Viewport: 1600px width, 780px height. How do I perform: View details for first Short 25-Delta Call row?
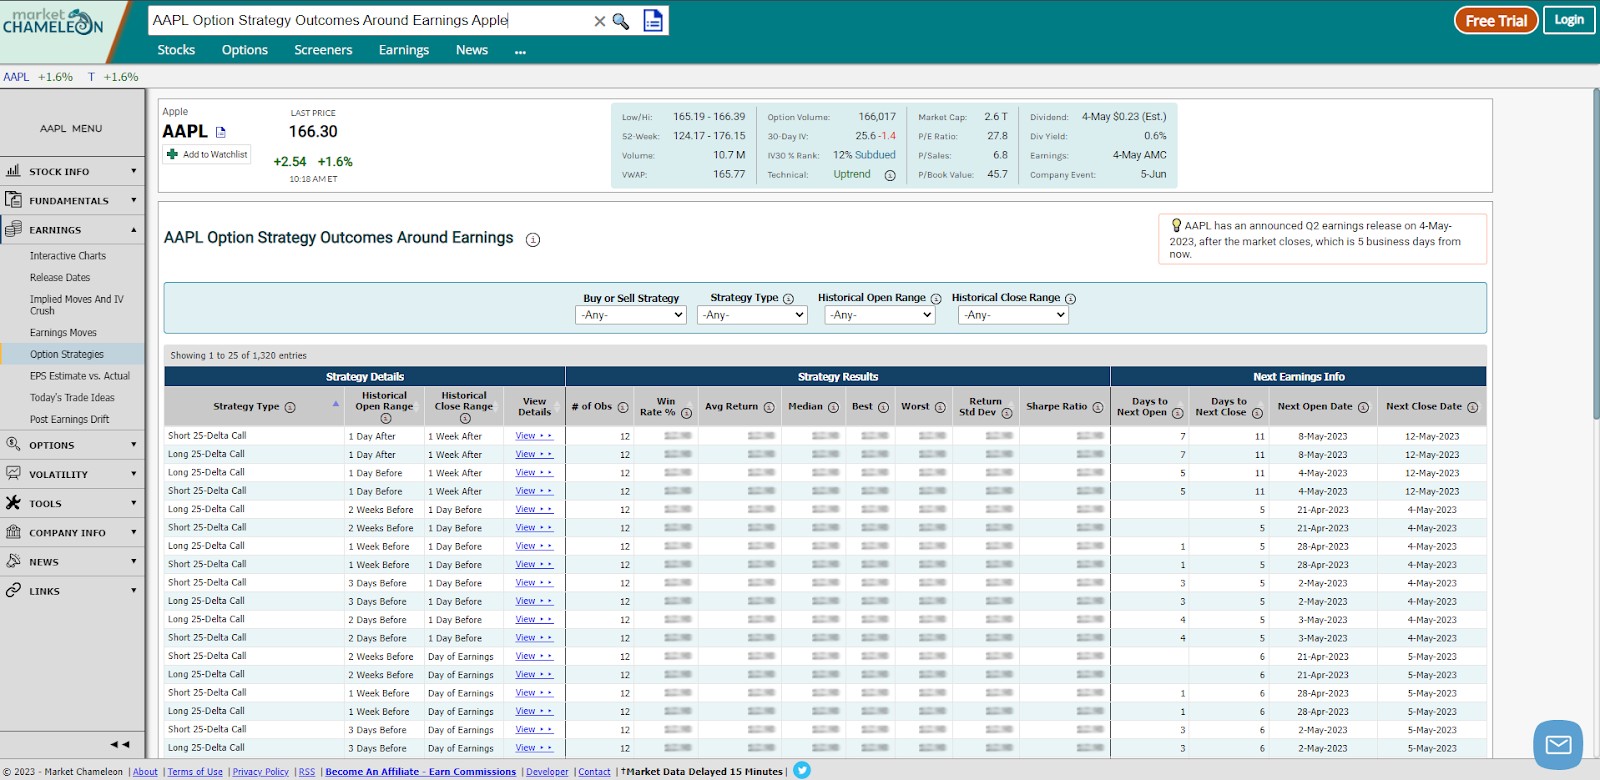click(x=533, y=436)
